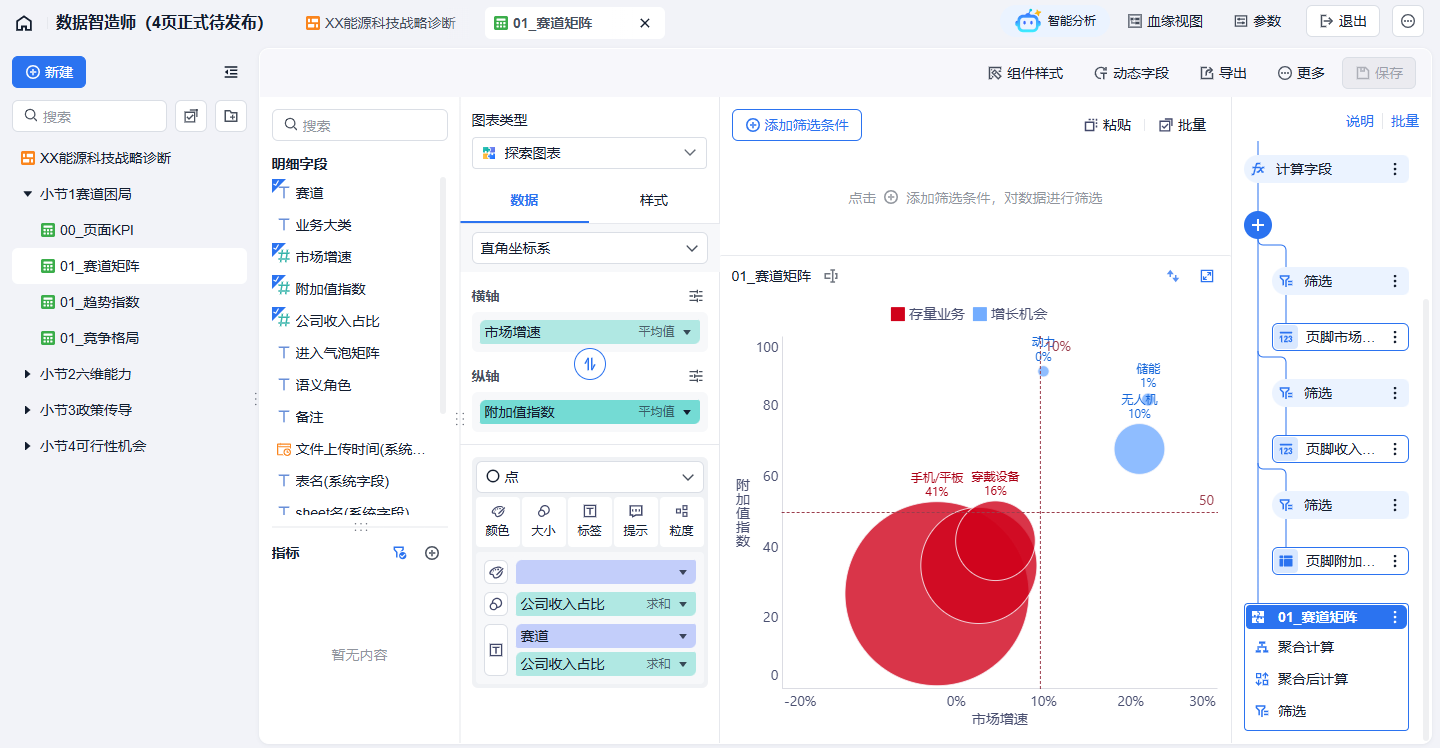Collapse the left sidebar list icon
1440x748 pixels.
coord(231,72)
